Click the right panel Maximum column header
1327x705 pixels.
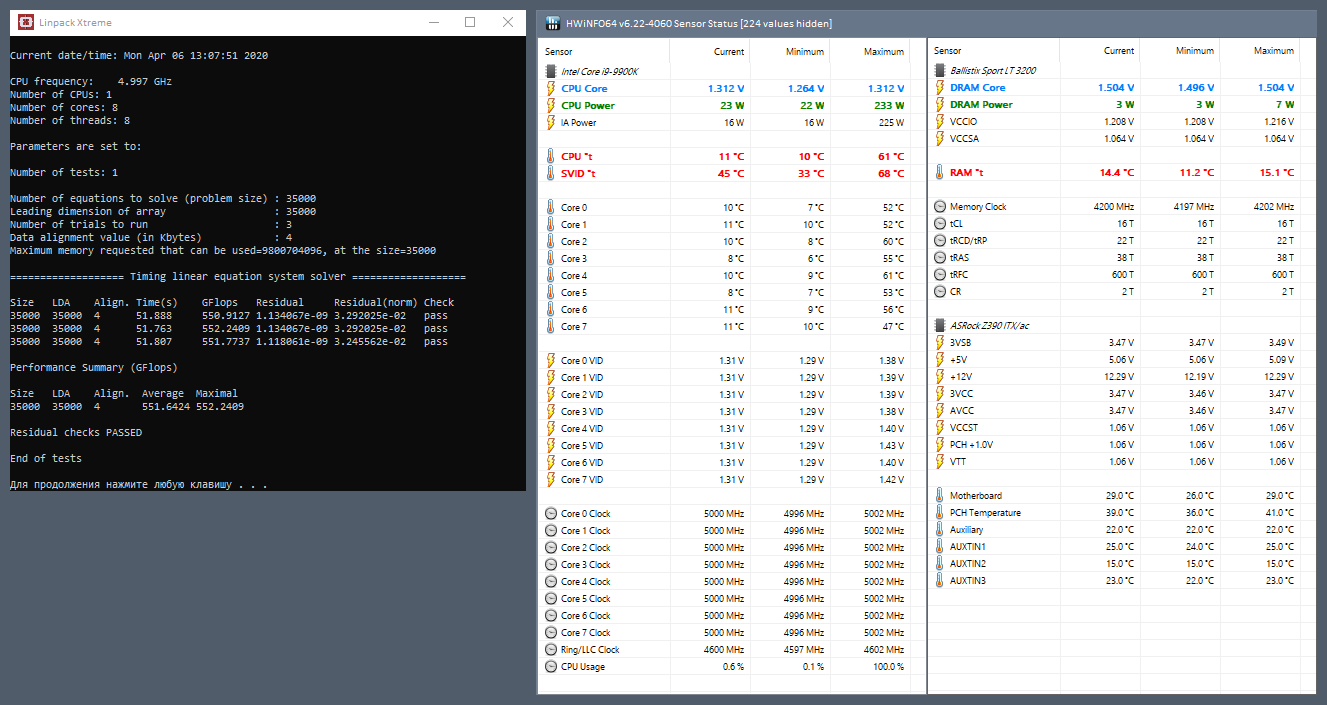pyautogui.click(x=1273, y=50)
